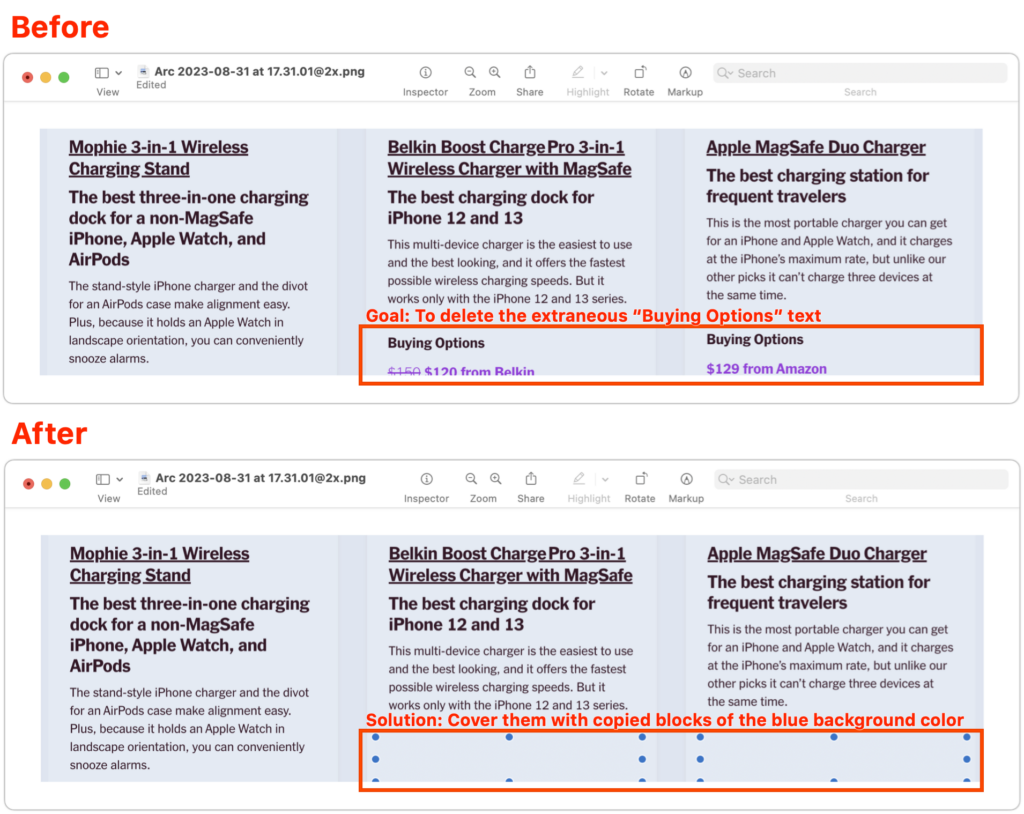
Task: Open Inspector in the After window
Action: click(426, 479)
